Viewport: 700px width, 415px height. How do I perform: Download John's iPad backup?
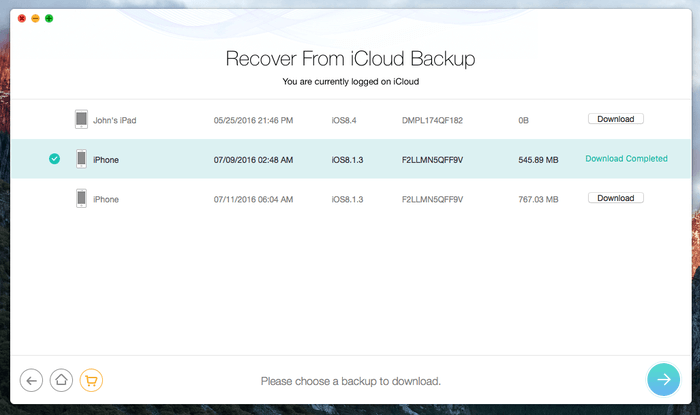click(x=616, y=119)
